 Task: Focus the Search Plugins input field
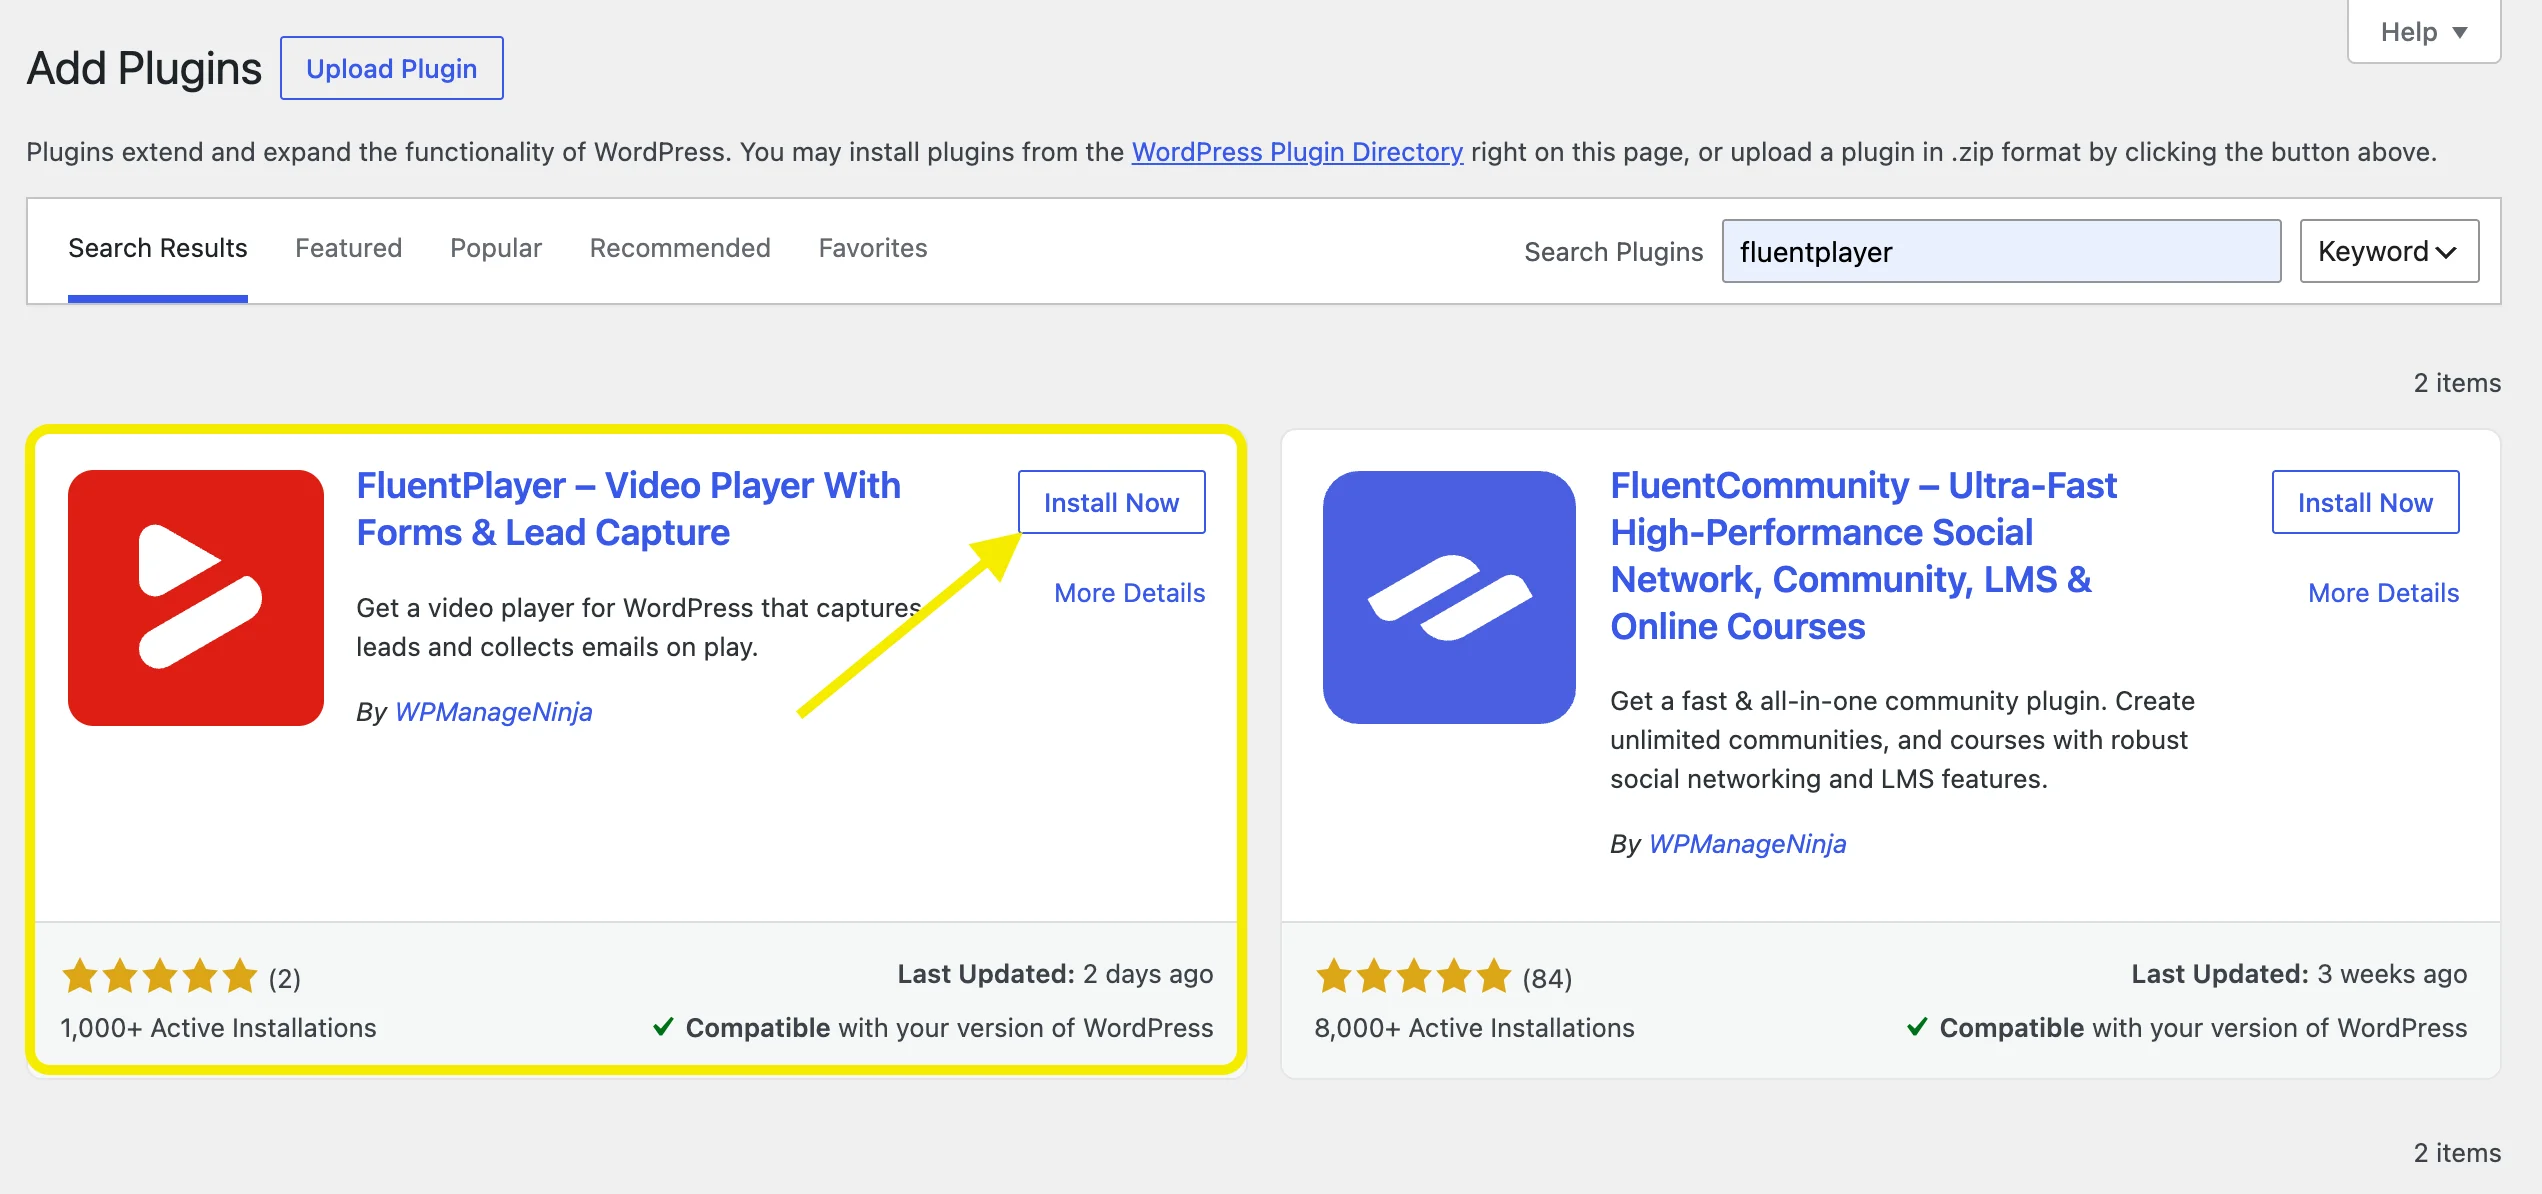(2001, 251)
